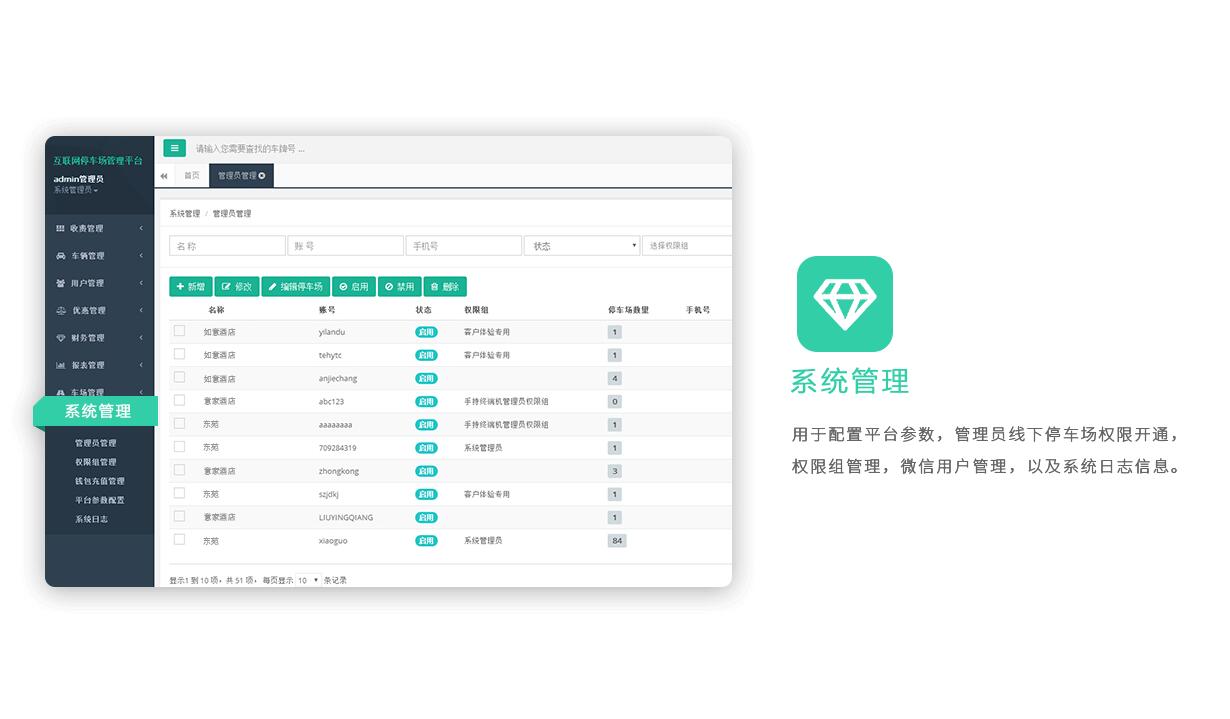Select the checkbox for the abc123 row
Screen dimensions: 1230x719
(180, 400)
